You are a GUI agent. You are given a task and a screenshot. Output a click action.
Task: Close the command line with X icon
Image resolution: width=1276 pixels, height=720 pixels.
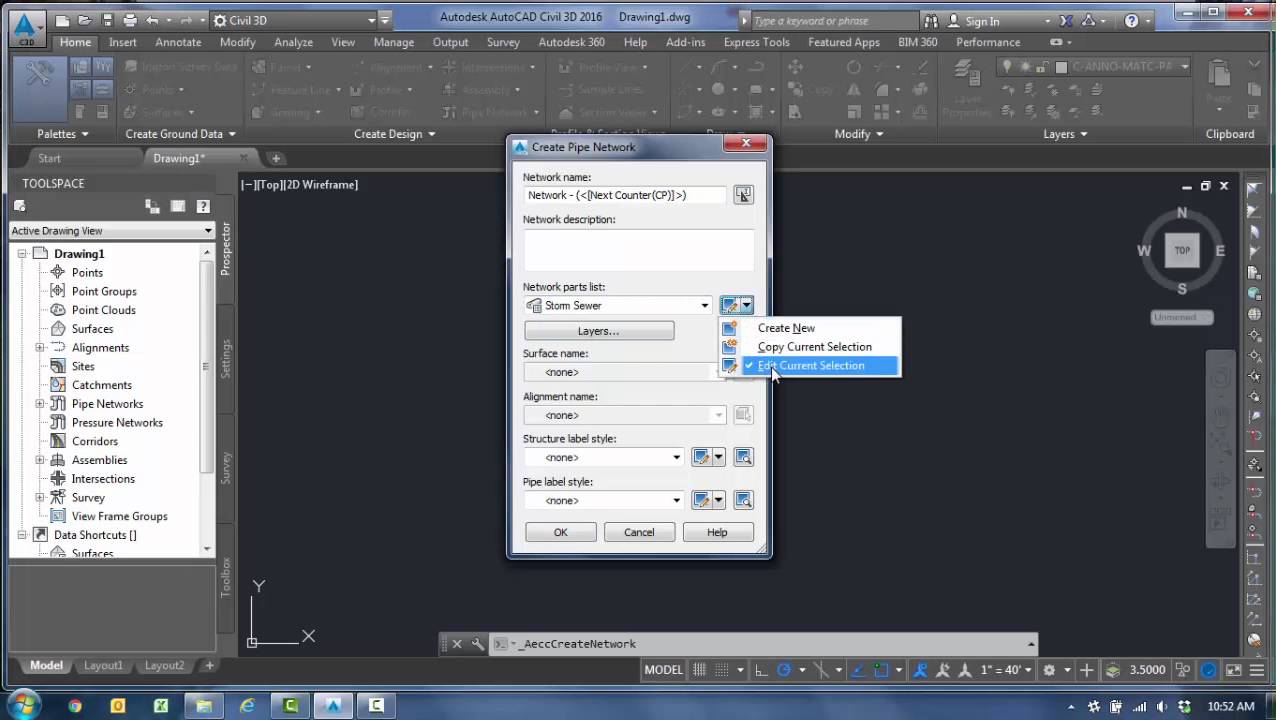coord(457,644)
